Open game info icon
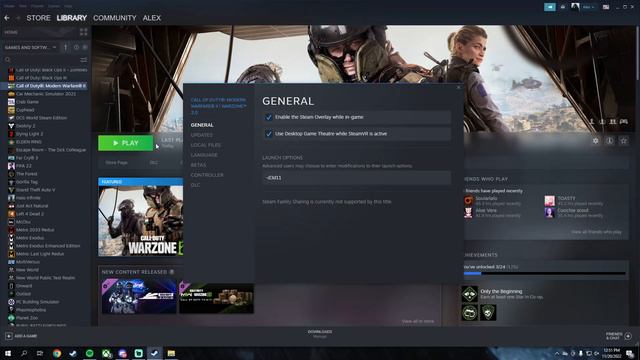The height and width of the screenshot is (360, 640). (609, 141)
